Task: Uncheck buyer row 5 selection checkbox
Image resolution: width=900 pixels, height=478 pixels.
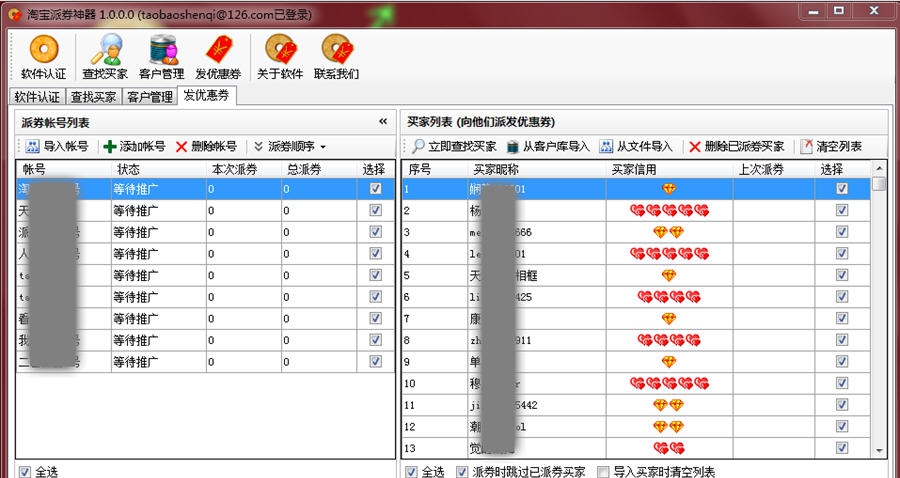Action: (x=842, y=275)
